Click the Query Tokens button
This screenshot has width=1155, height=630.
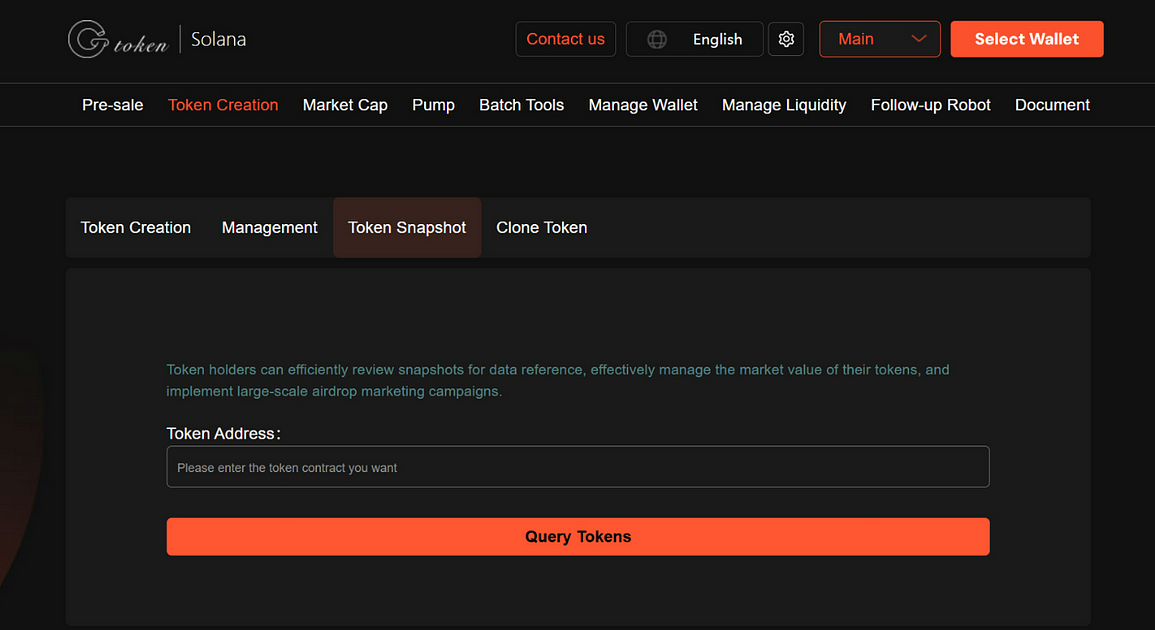tap(577, 537)
